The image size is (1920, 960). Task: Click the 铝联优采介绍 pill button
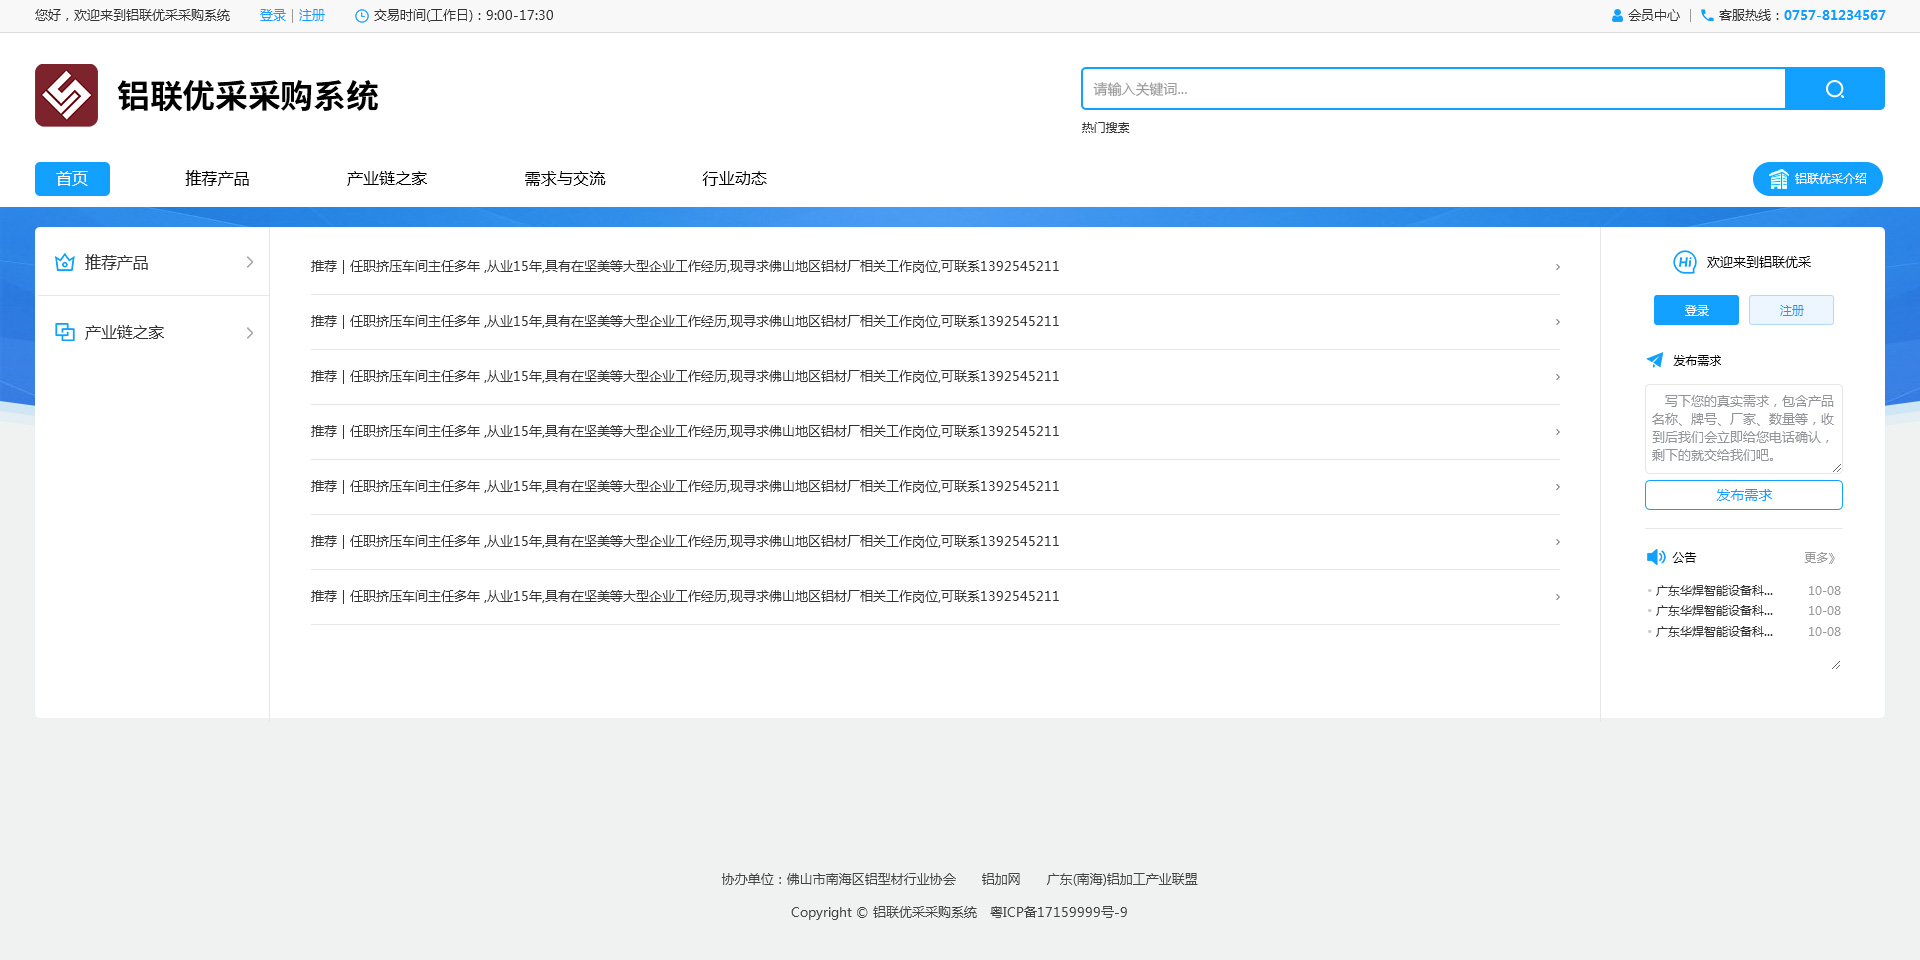(x=1817, y=179)
